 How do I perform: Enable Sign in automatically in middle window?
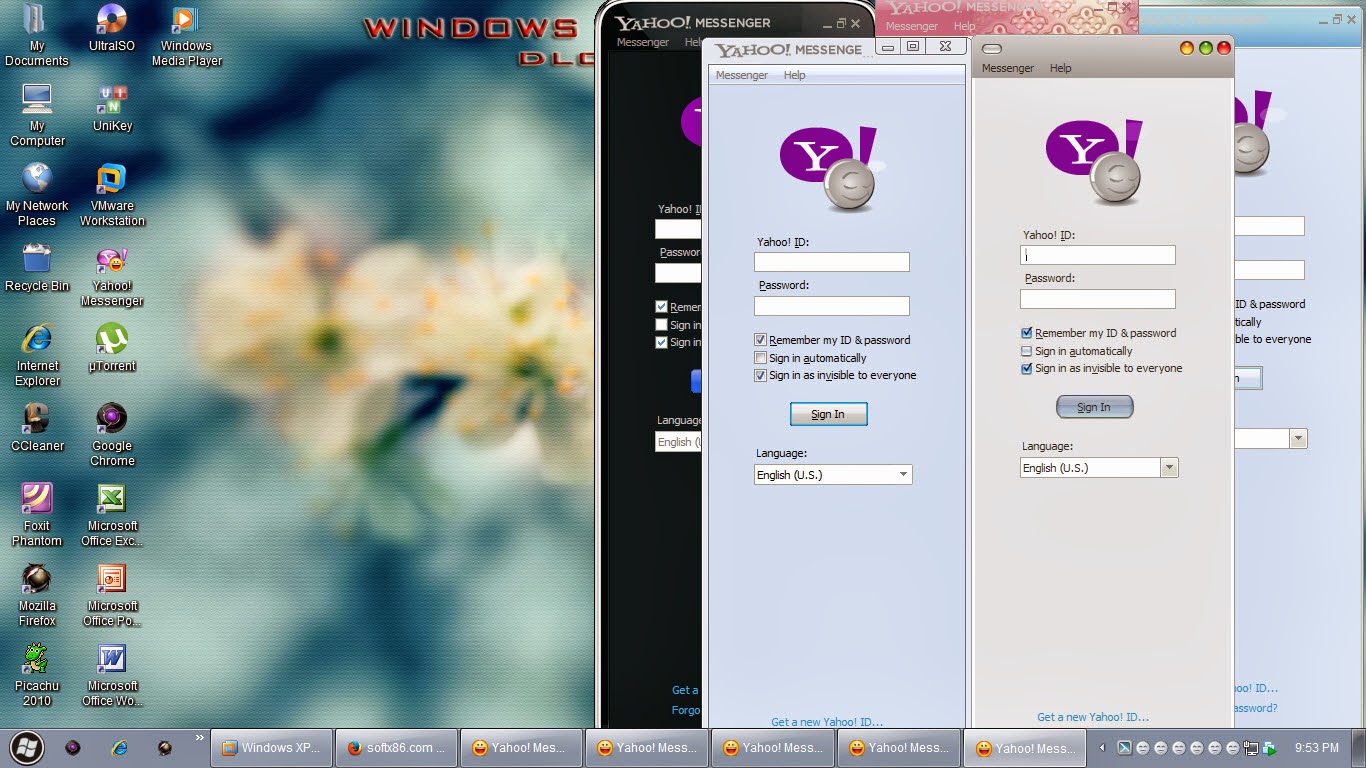coord(760,358)
